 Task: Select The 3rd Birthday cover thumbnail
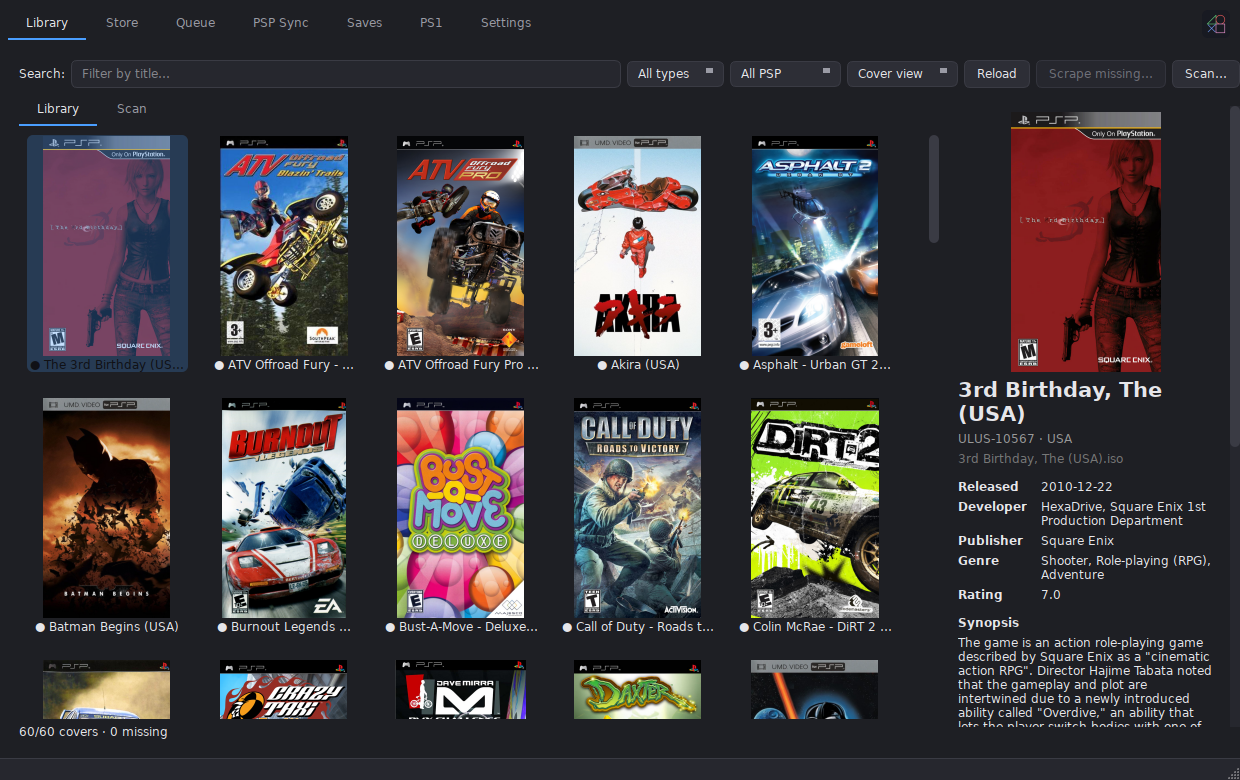(x=107, y=246)
